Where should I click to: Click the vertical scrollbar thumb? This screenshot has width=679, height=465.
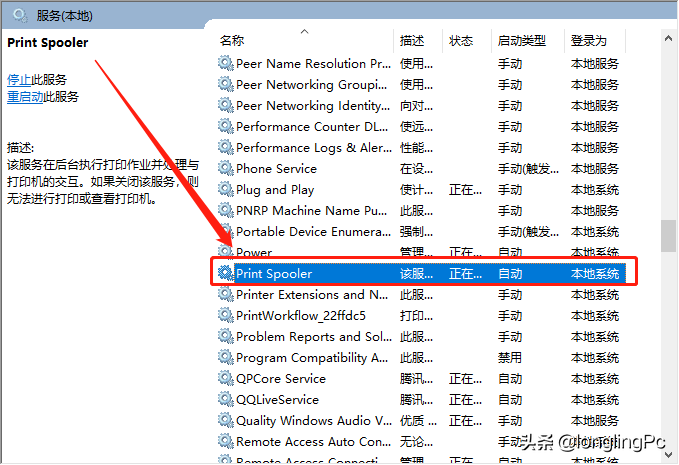668,236
